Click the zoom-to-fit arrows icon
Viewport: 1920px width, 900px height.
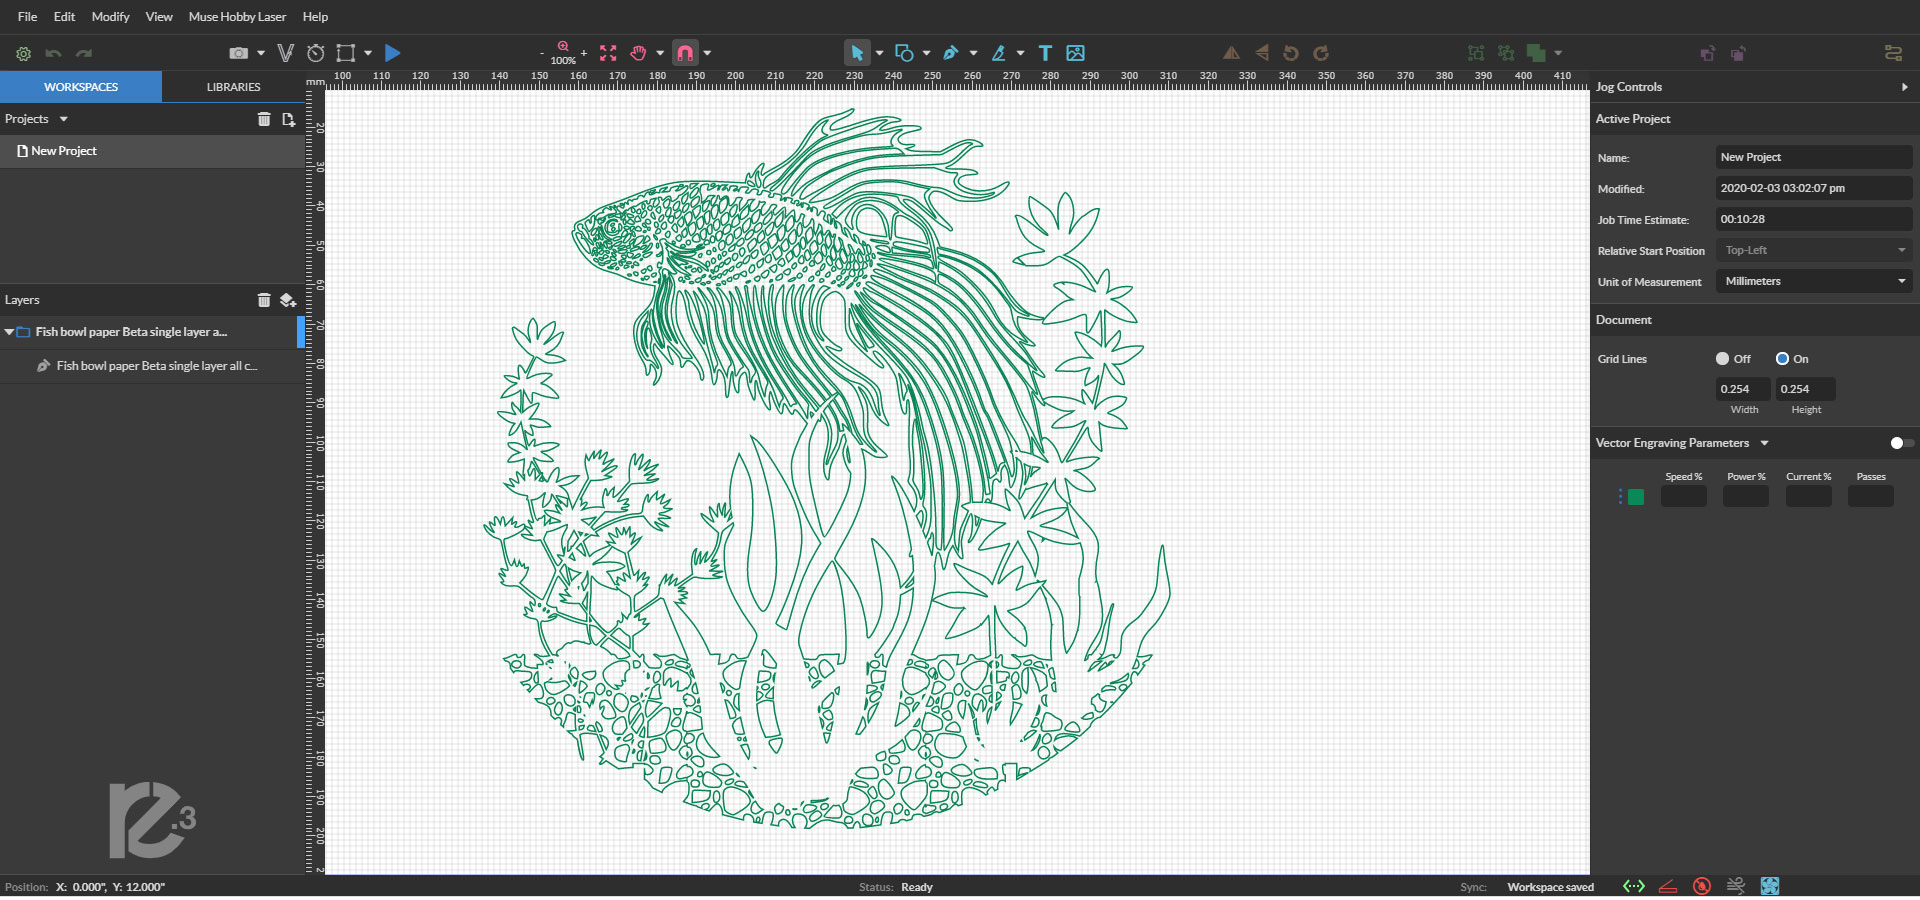tap(608, 53)
